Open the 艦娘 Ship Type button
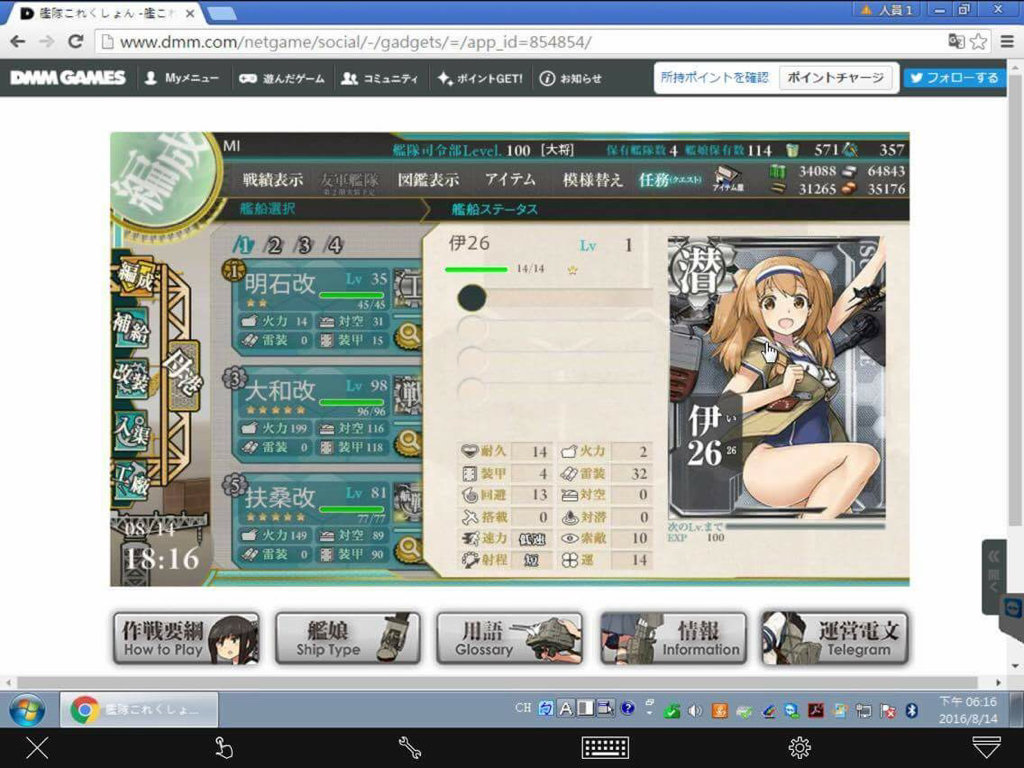This screenshot has width=1024, height=768. click(347, 639)
